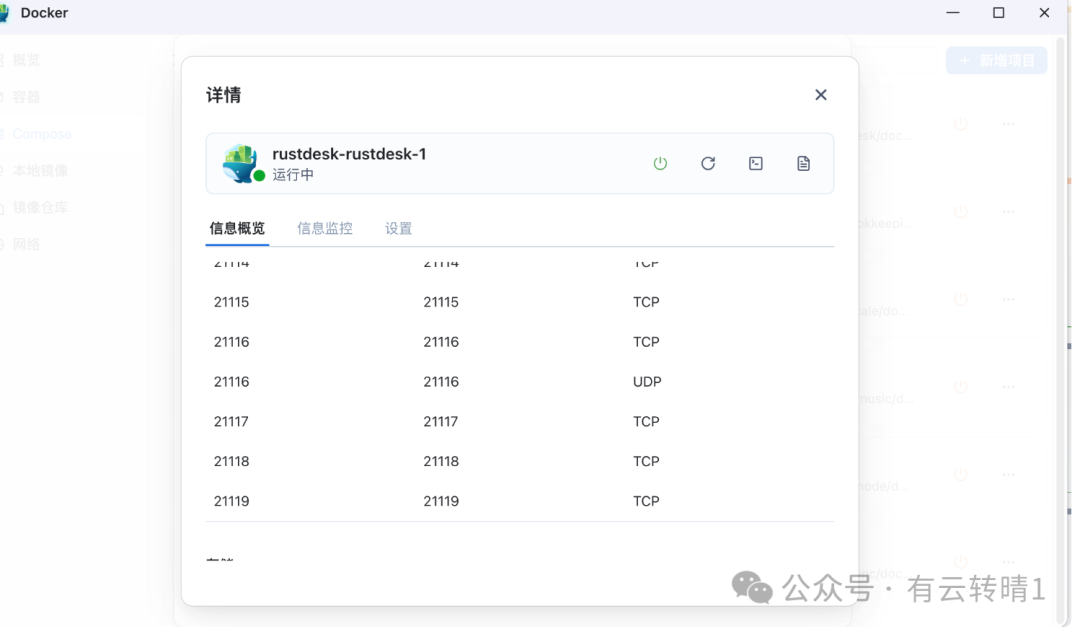Click the running status indicator dot
This screenshot has width=1080, height=632.
click(257, 176)
